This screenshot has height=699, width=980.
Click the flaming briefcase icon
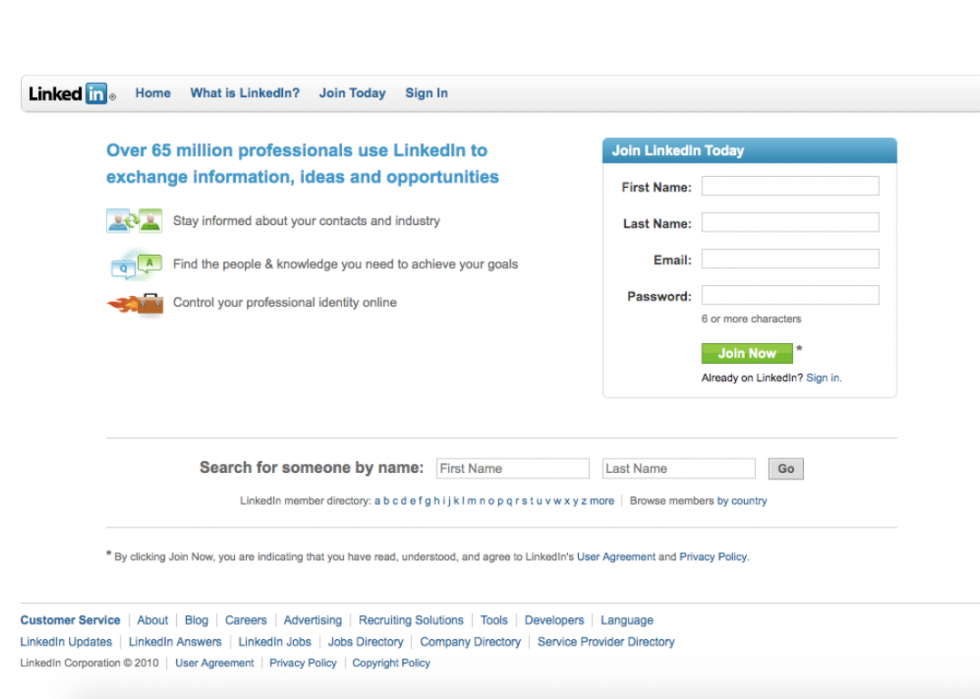pos(135,304)
